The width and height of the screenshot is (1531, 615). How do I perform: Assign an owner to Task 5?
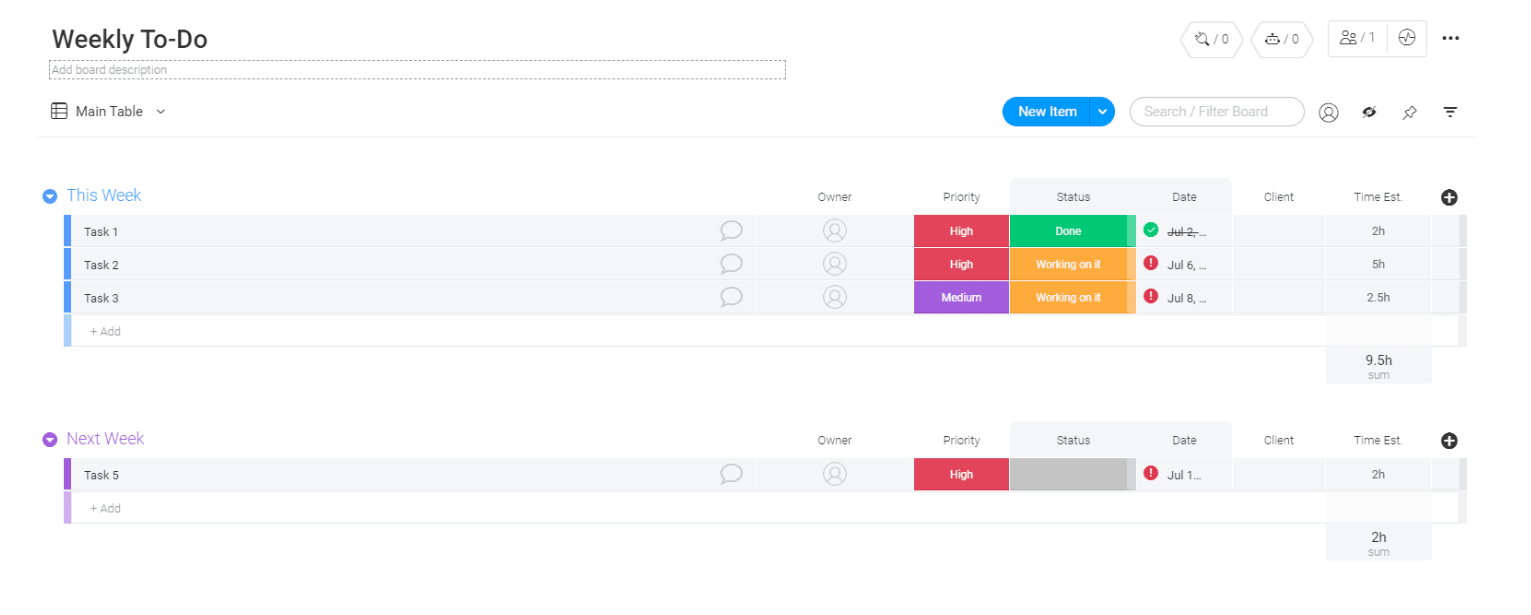[x=834, y=474]
